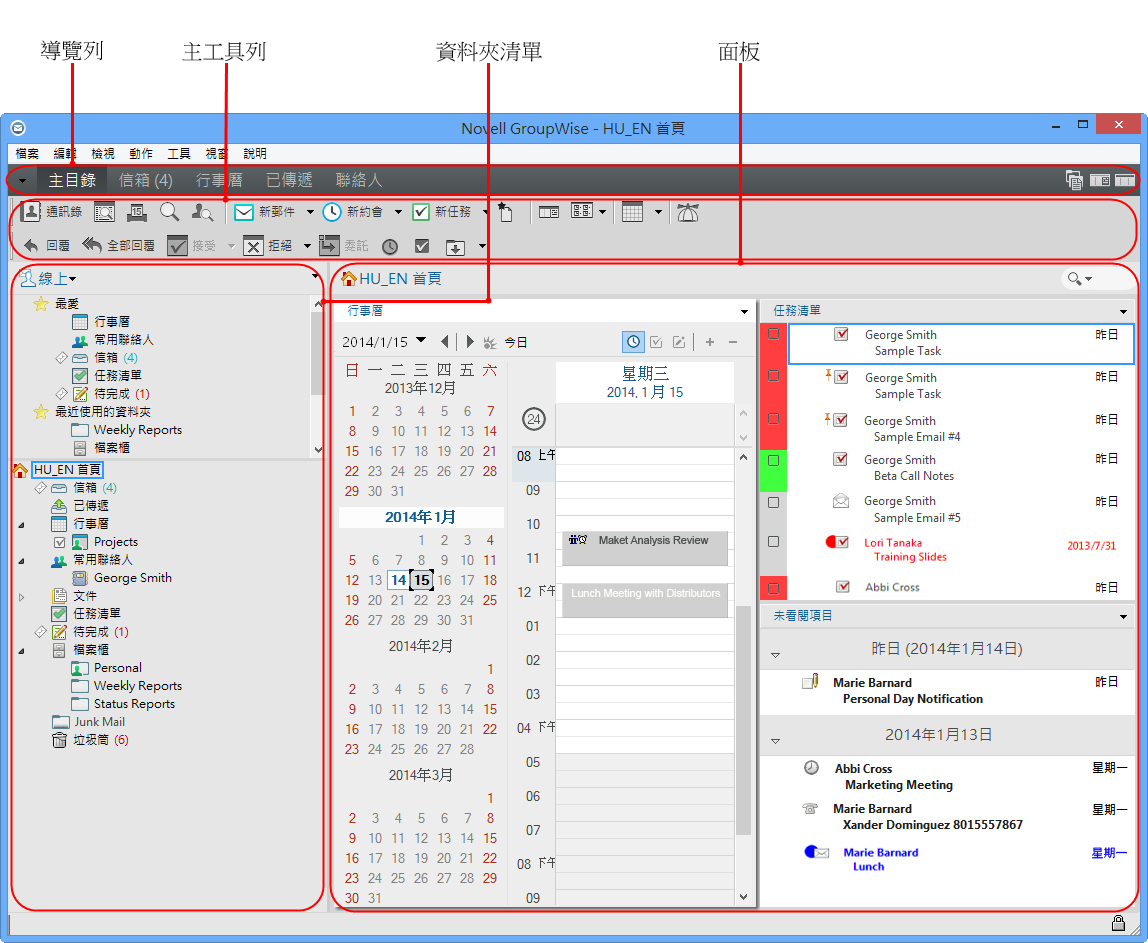Viewport: 1148px width, 943px height.
Task: Open the 任務清單 panel dropdown arrow
Action: (1123, 312)
